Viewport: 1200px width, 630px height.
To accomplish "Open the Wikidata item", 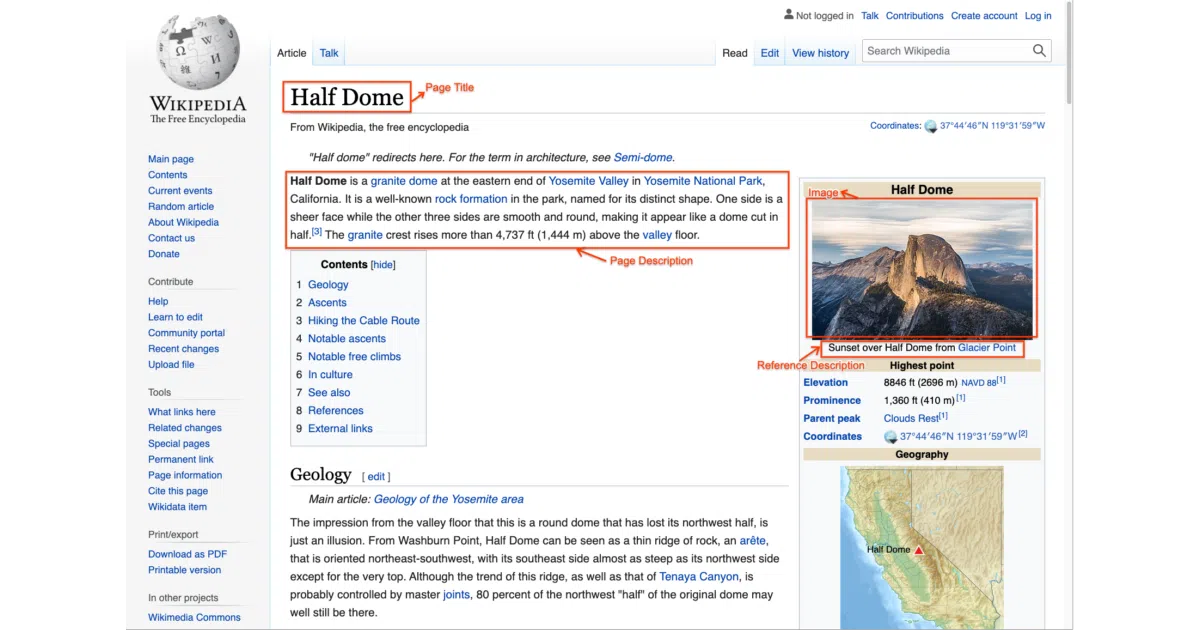I will 177,507.
